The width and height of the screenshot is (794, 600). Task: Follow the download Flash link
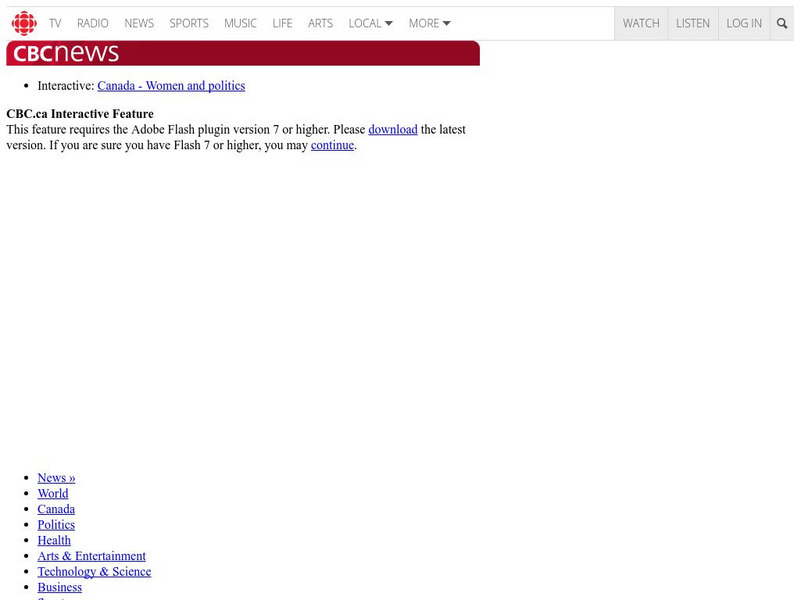coord(393,130)
